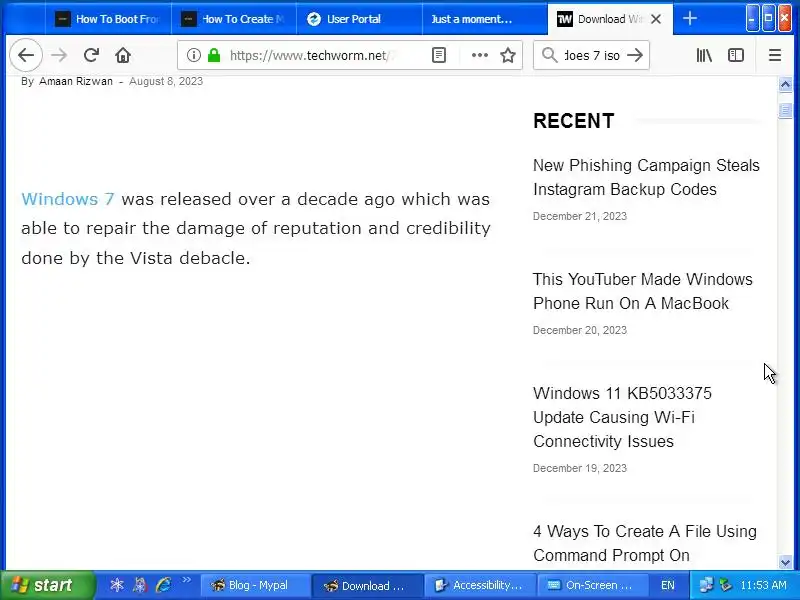Image resolution: width=800 pixels, height=600 pixels.
Task: Open the browser home page
Action: tap(123, 55)
